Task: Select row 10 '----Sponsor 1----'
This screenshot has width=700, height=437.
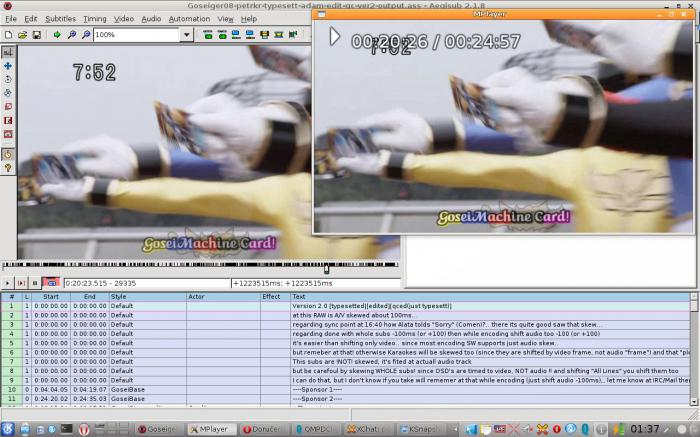Action: (345, 390)
